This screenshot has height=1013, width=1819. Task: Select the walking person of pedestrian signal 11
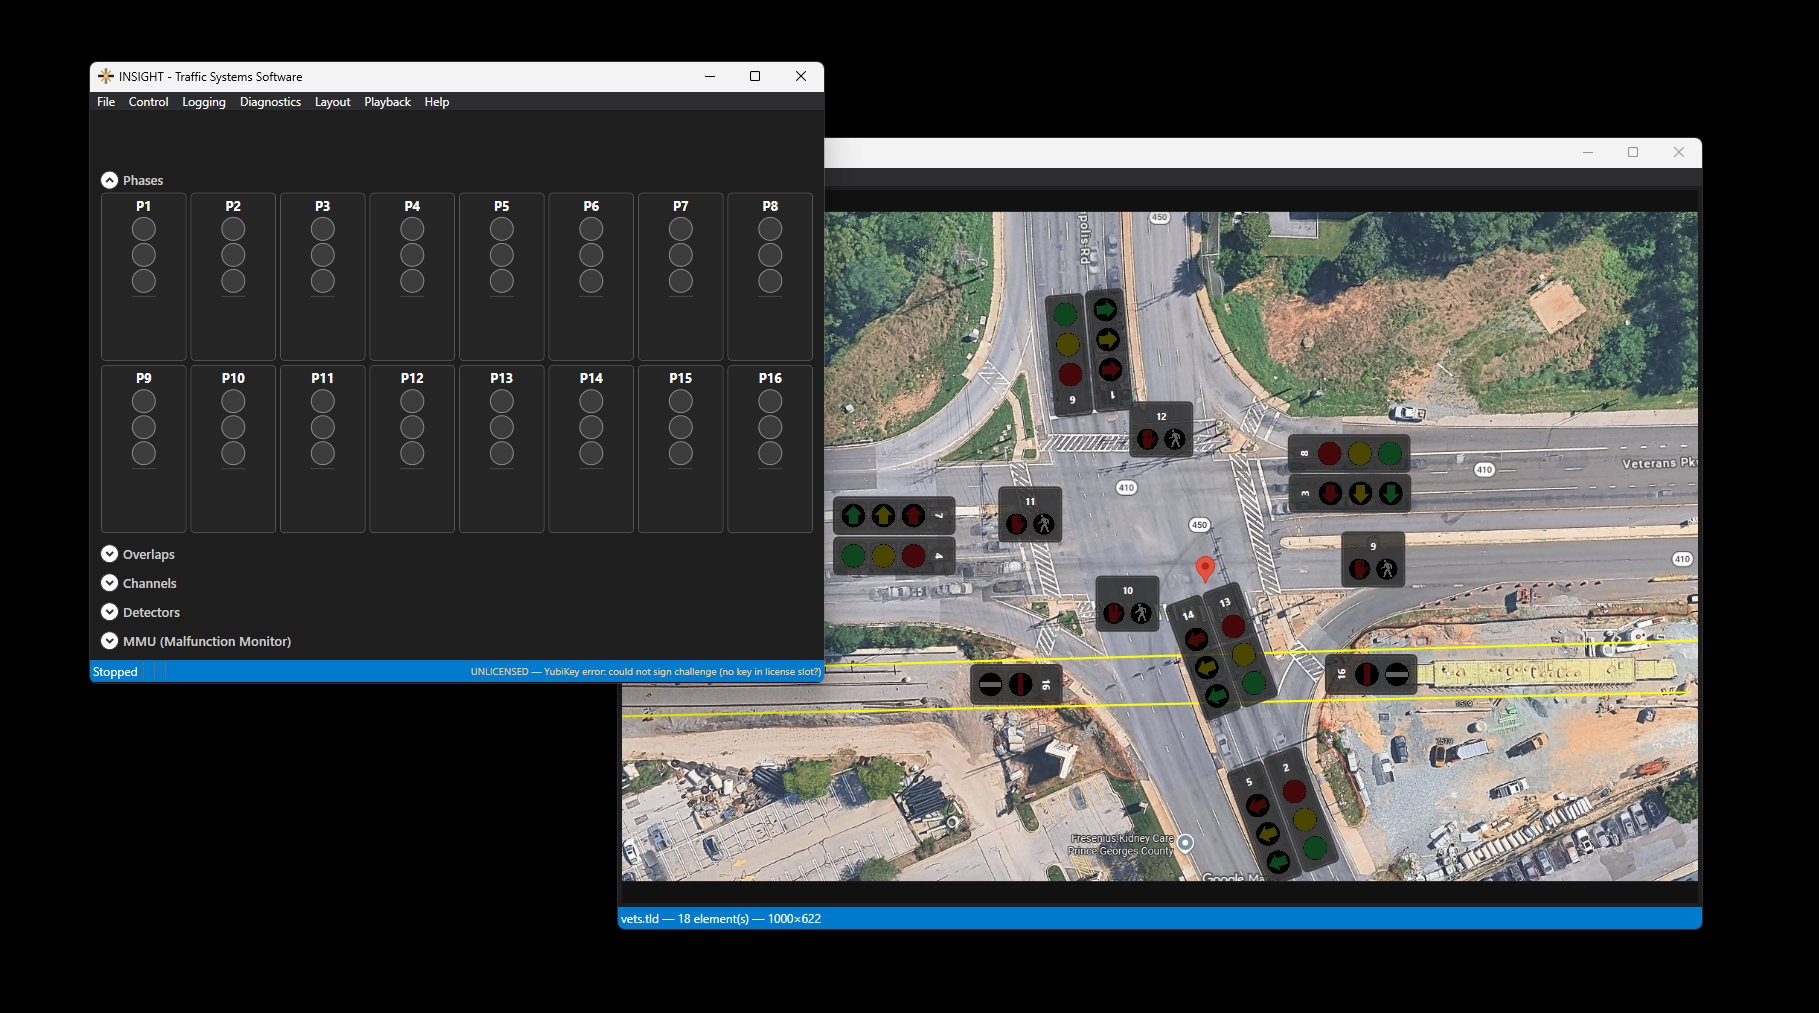pyautogui.click(x=1044, y=524)
